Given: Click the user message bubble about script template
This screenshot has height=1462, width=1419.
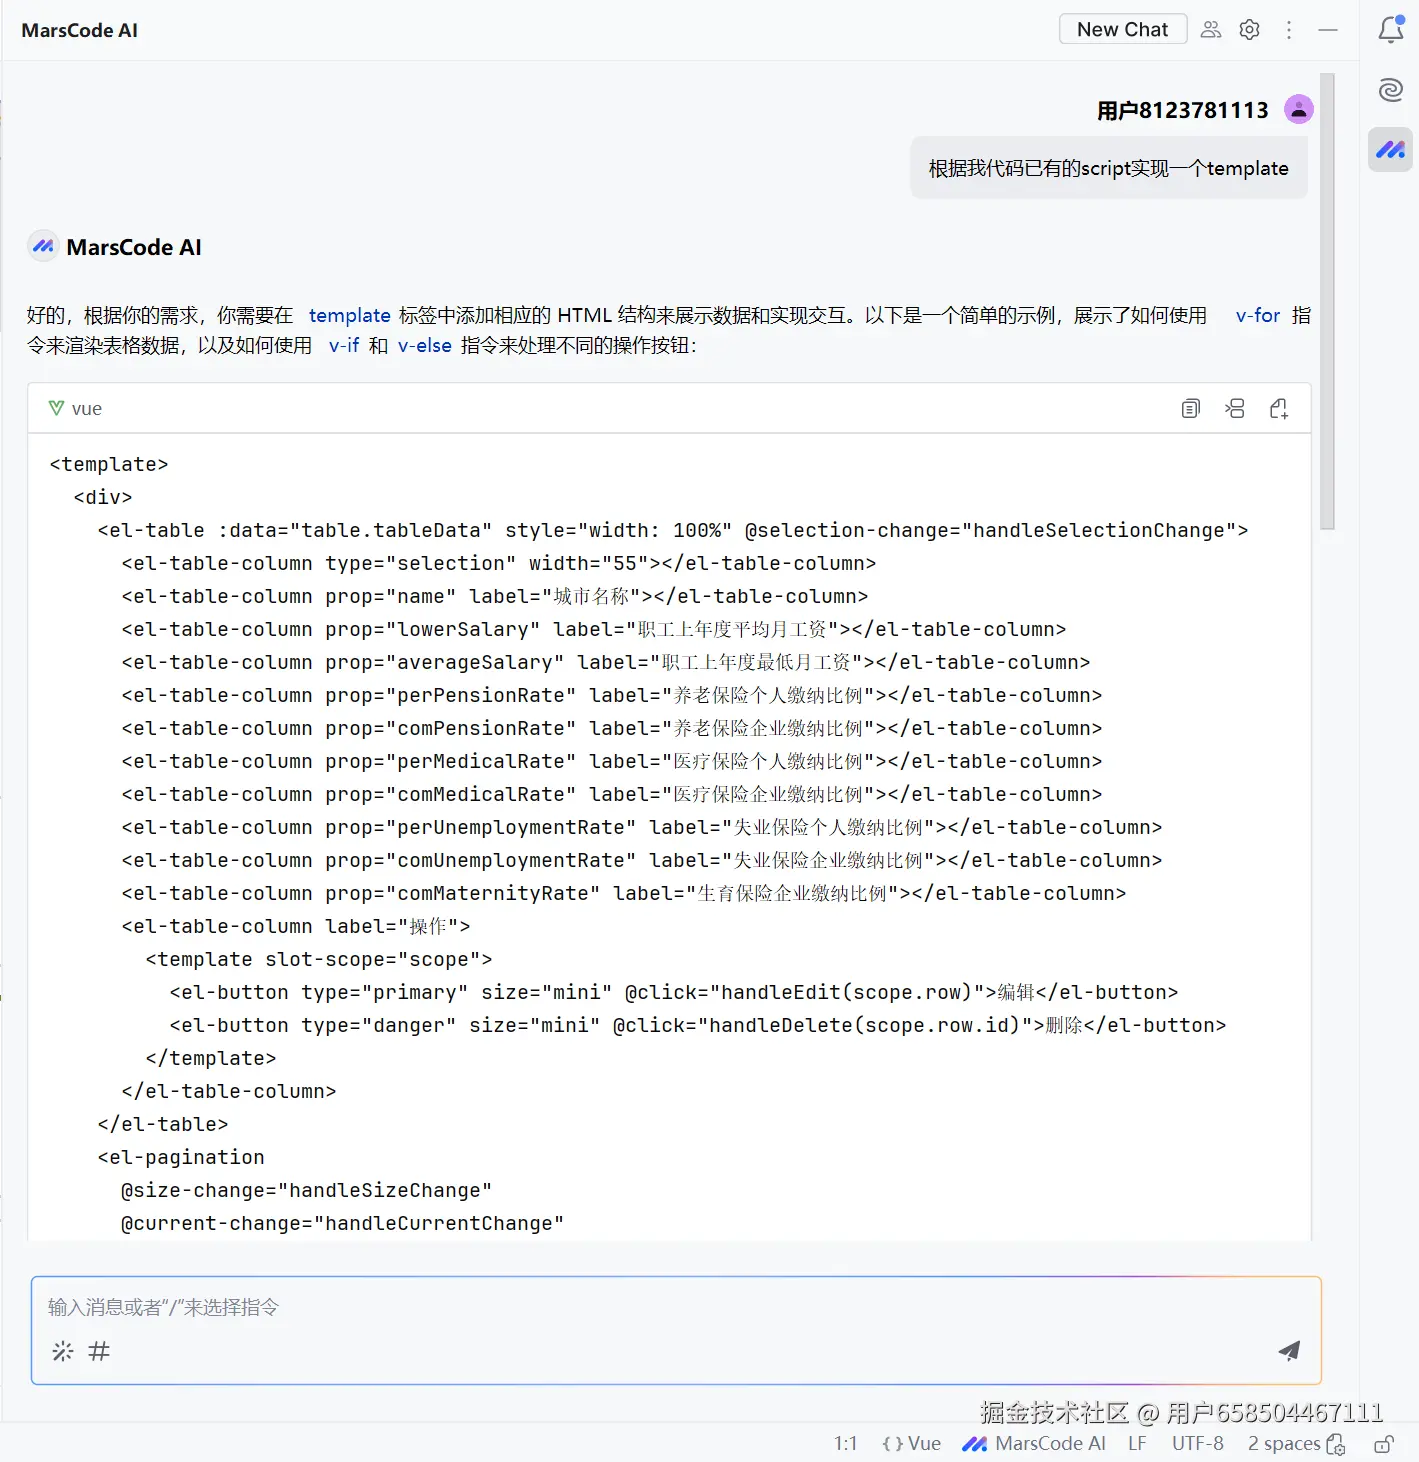Looking at the screenshot, I should click(x=1108, y=168).
